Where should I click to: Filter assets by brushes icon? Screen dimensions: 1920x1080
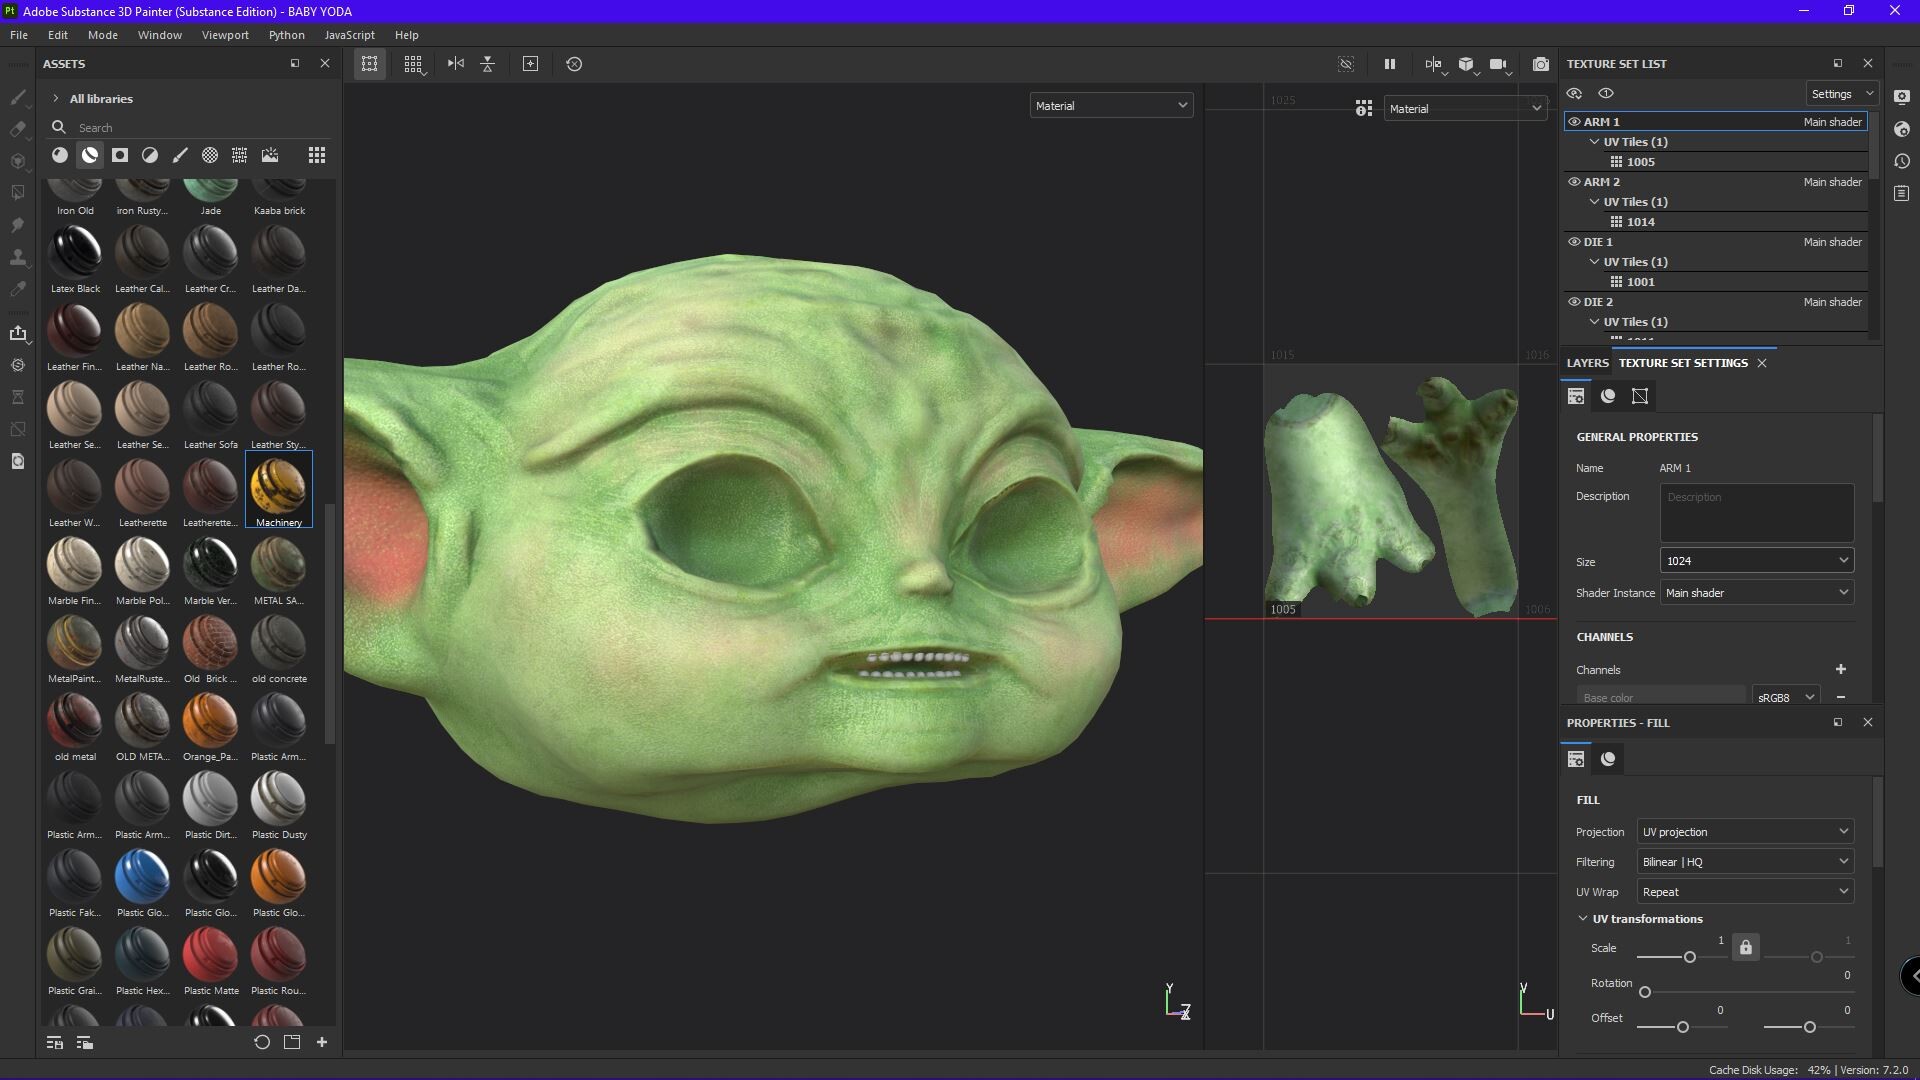[180, 155]
